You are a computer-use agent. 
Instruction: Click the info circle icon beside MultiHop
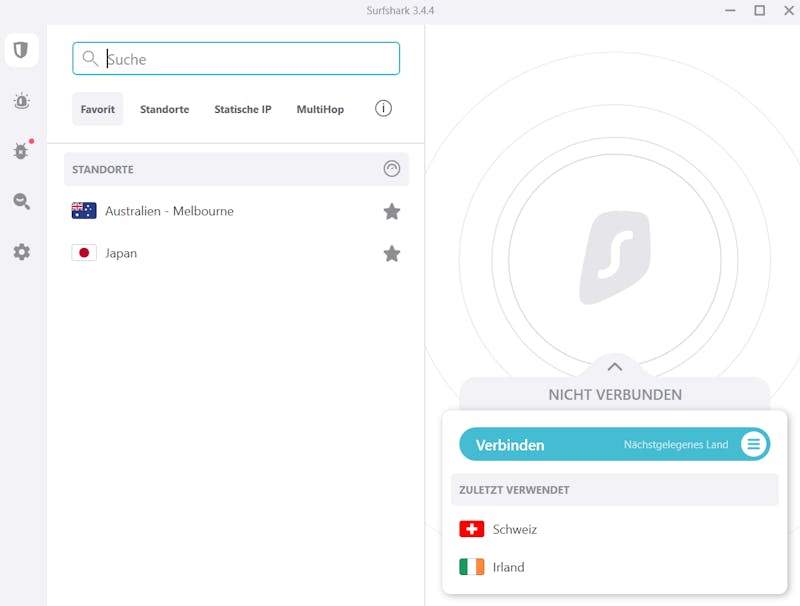(383, 108)
